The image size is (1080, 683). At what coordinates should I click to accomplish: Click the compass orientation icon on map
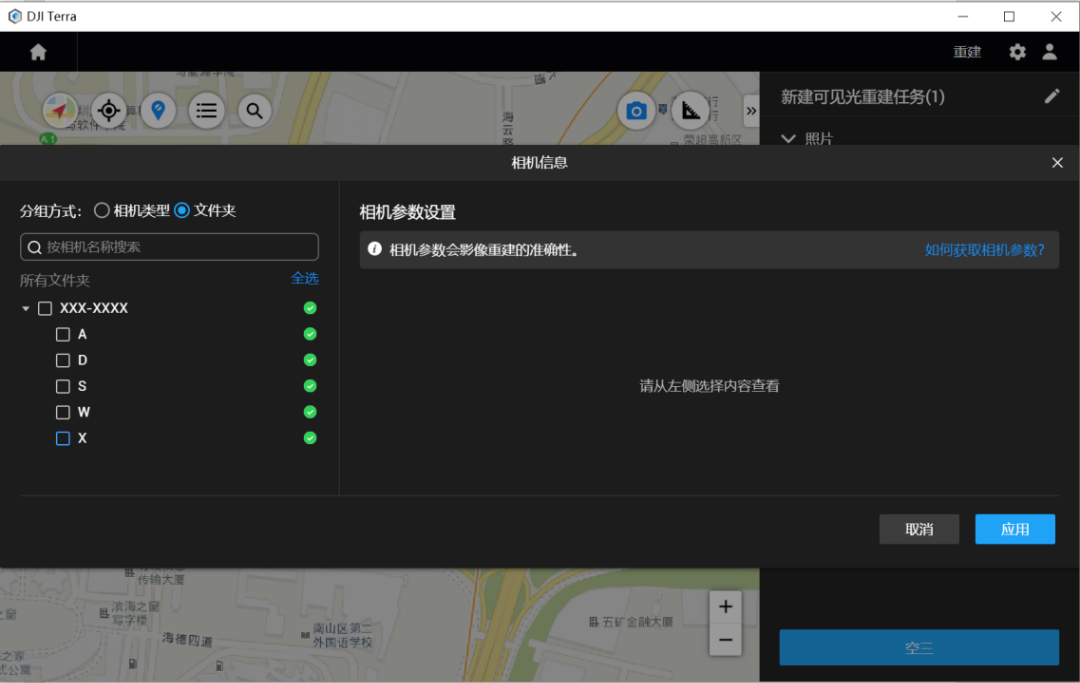point(60,110)
